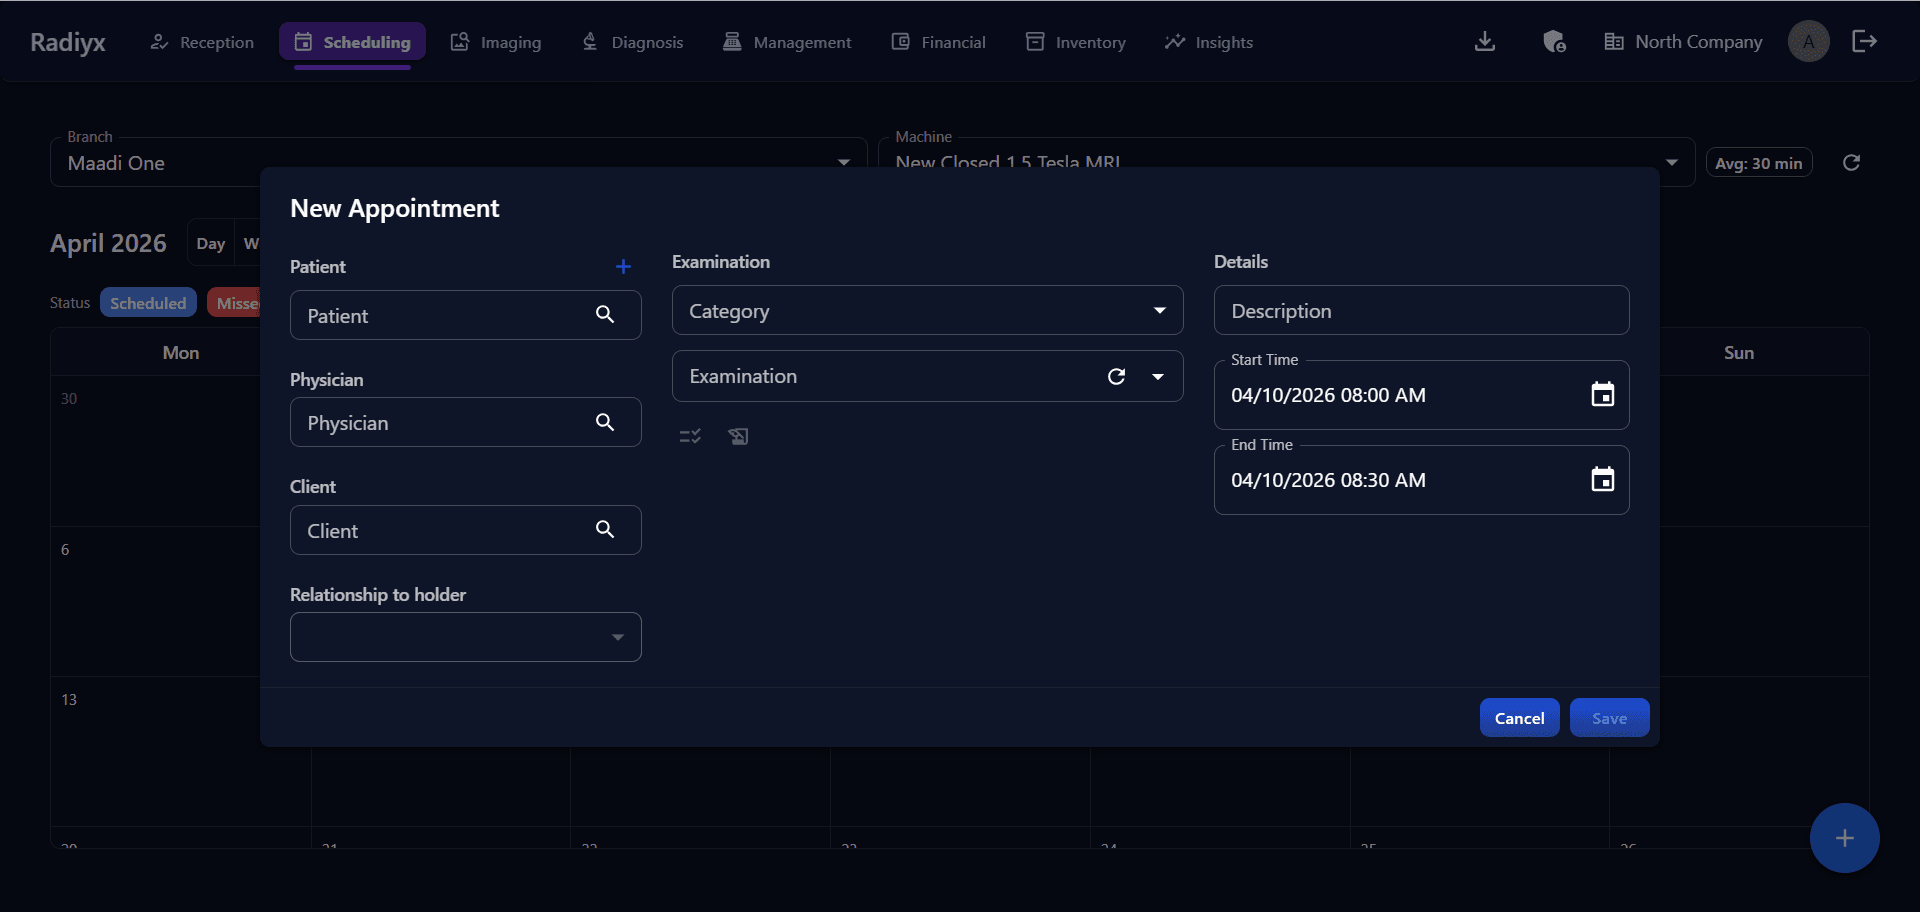
Task: Open the Reception tab
Action: pyautogui.click(x=202, y=42)
